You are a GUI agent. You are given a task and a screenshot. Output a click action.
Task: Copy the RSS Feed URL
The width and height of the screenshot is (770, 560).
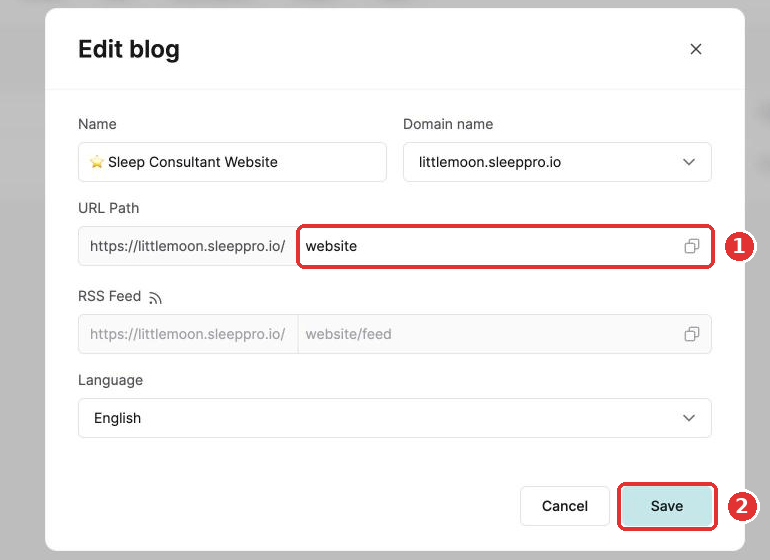pos(691,334)
